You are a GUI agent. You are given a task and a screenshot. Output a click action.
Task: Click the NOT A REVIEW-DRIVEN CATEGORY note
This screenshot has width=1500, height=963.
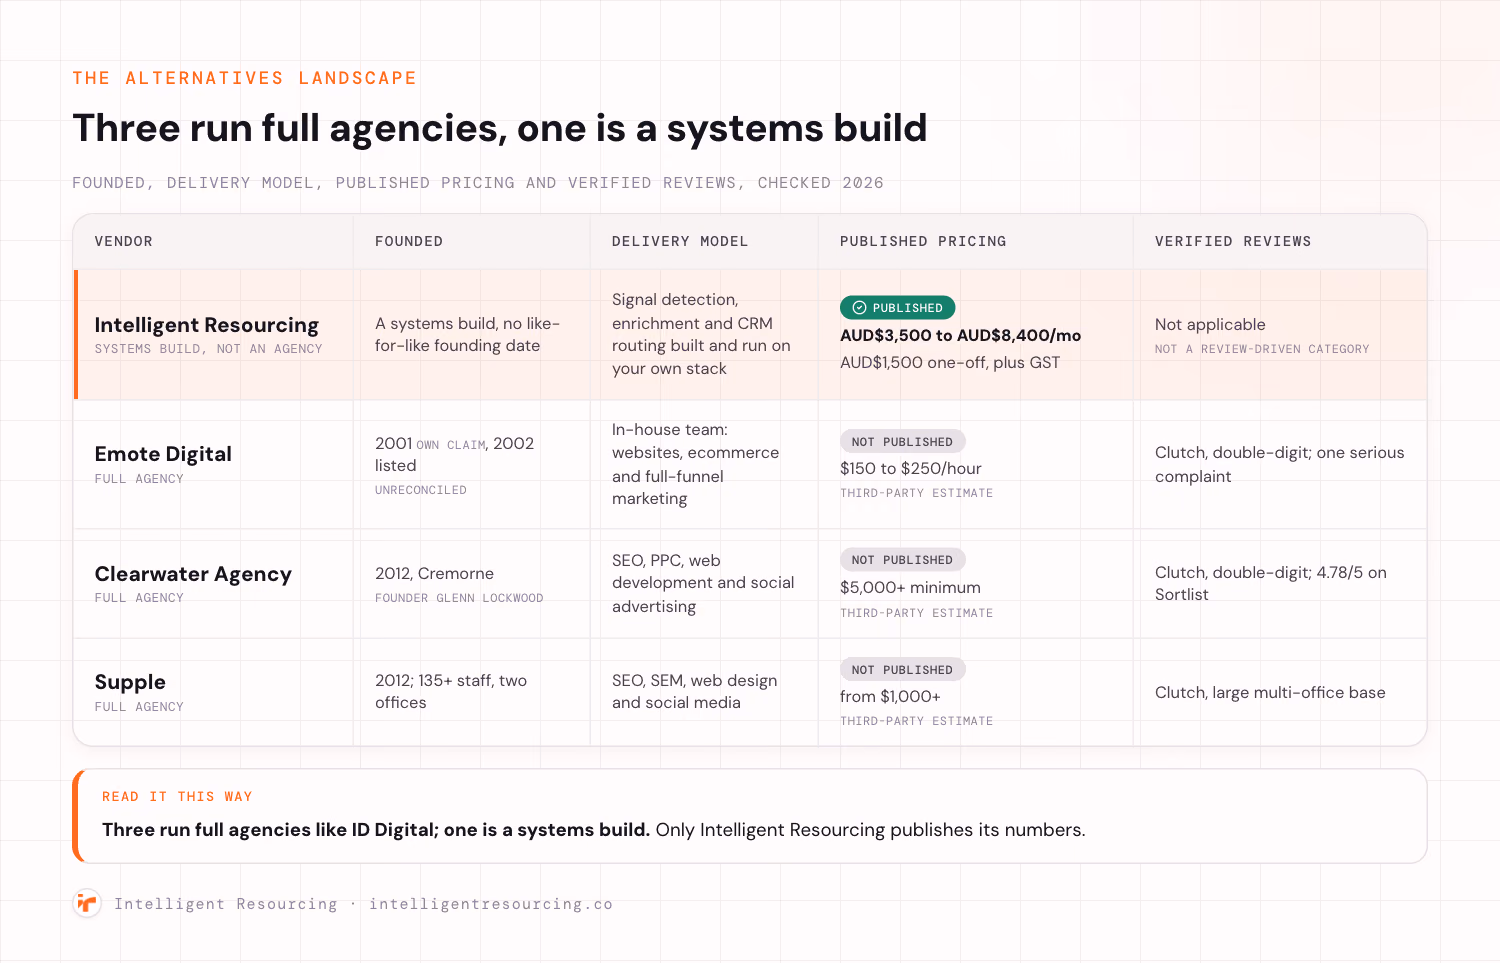(x=1262, y=349)
